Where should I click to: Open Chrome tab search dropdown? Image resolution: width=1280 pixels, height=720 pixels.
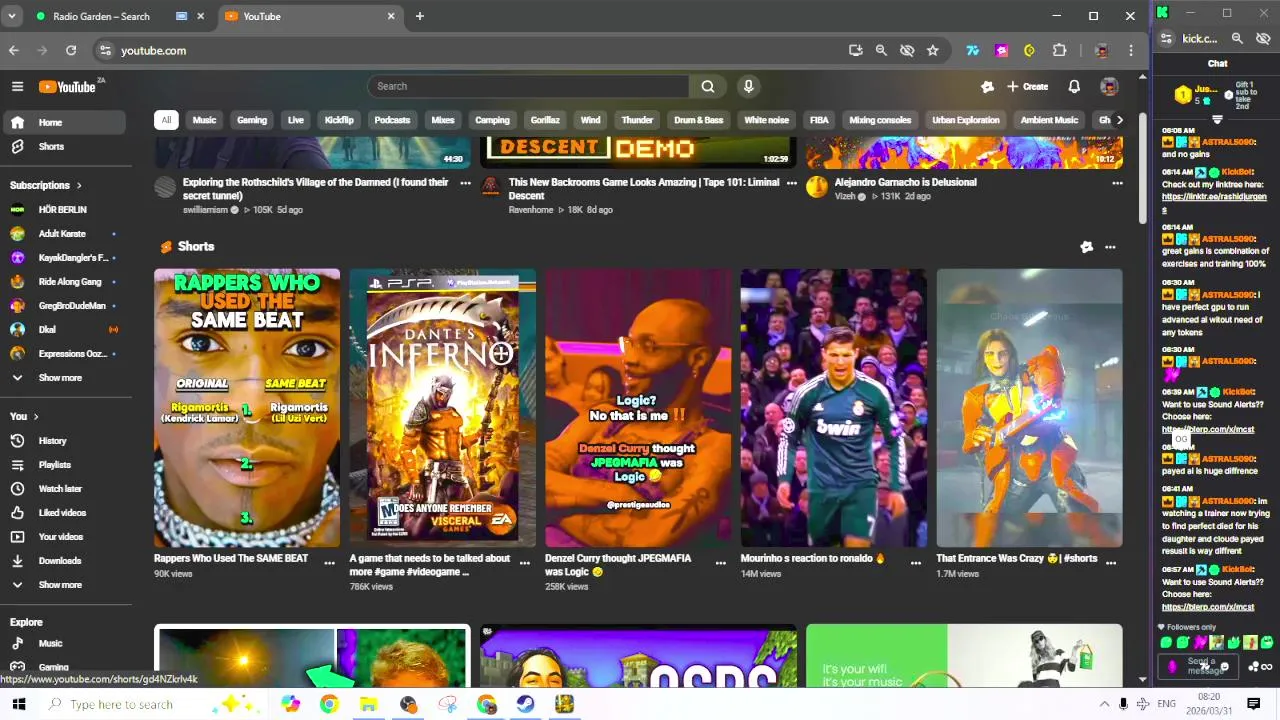12,16
